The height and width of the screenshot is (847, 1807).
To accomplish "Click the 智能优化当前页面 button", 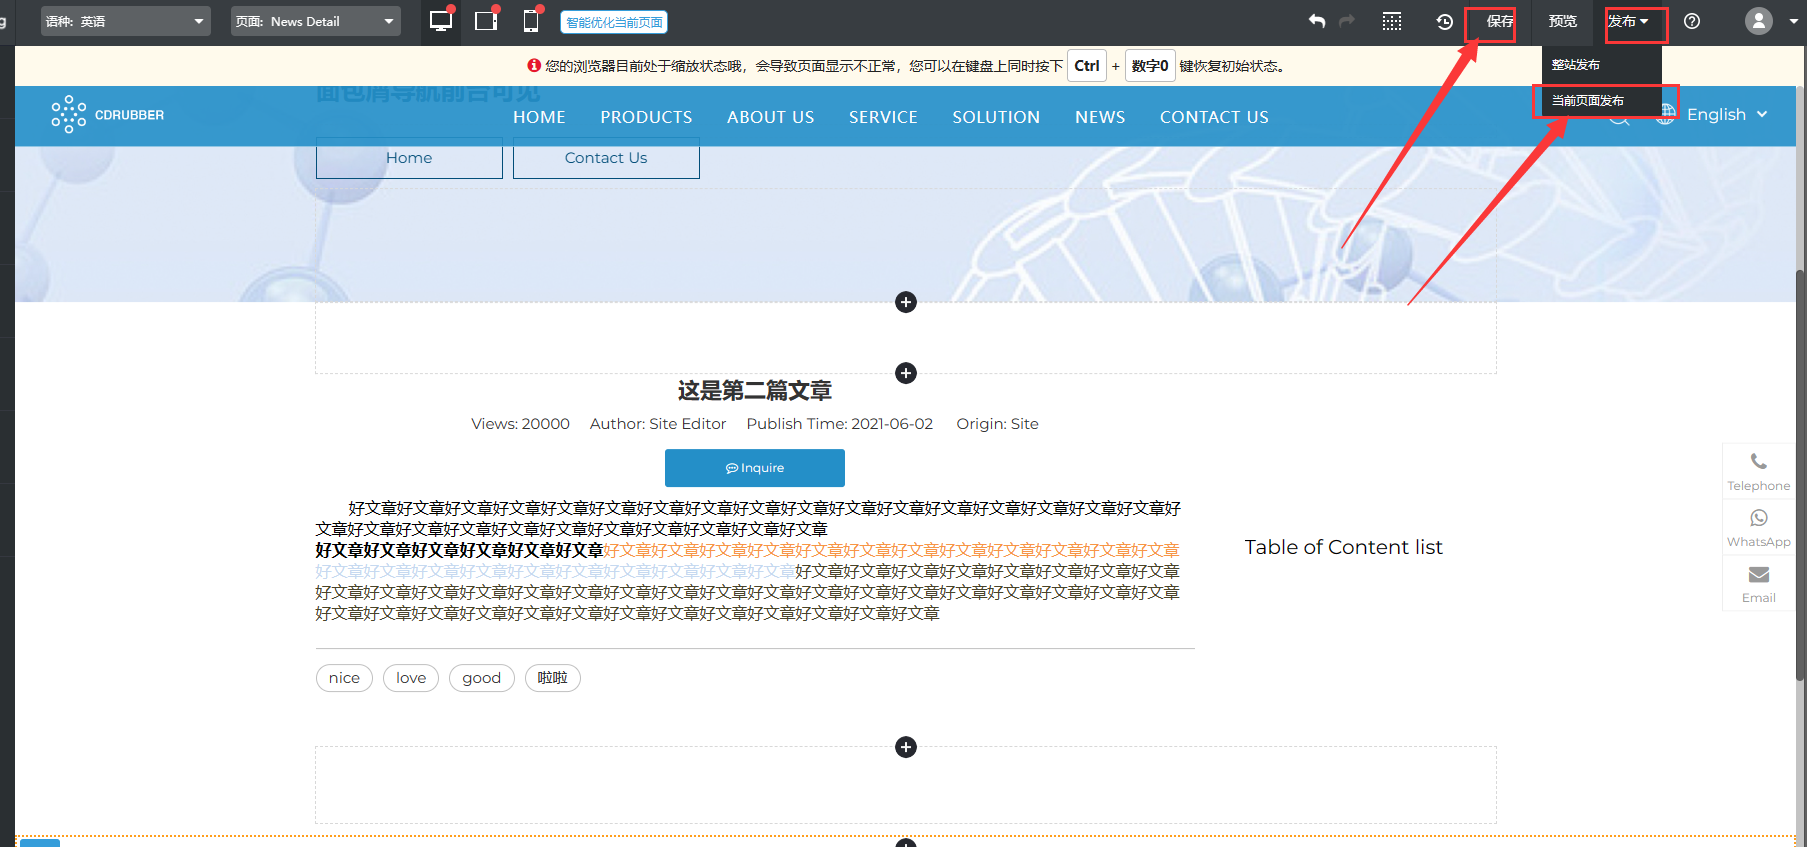I will pos(614,22).
